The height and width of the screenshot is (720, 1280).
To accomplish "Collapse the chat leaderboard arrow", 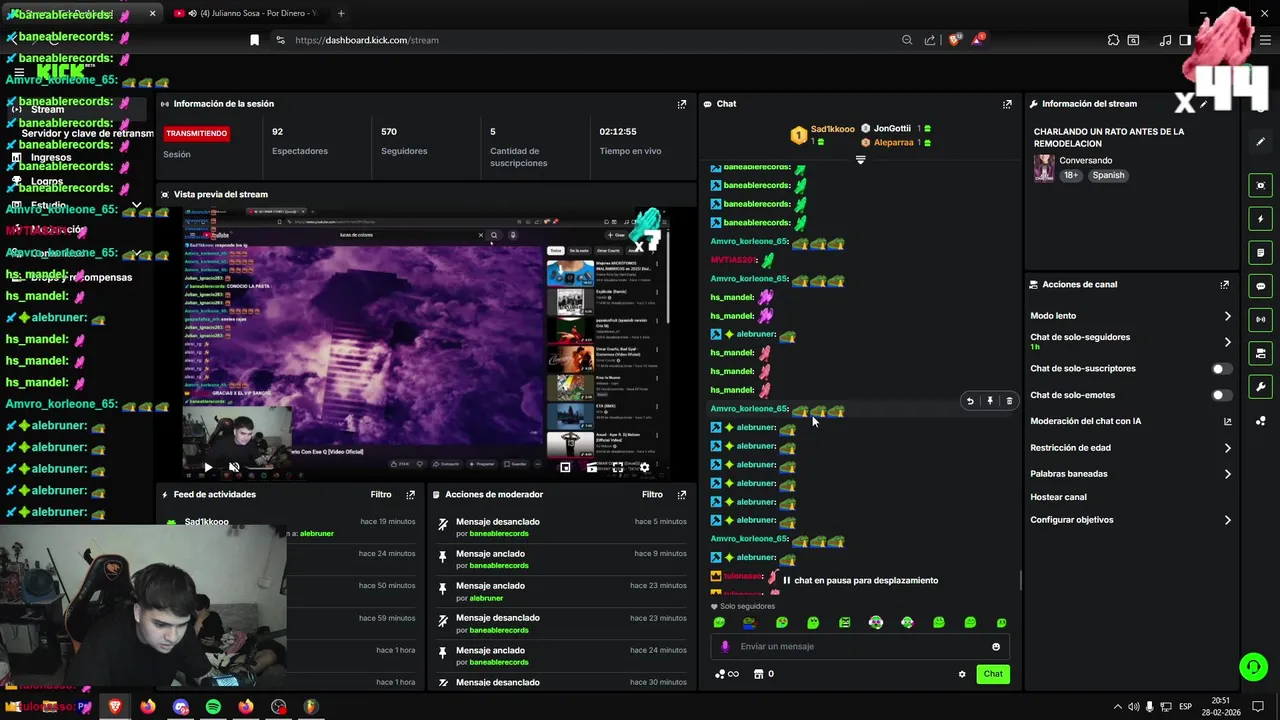I will pos(860,160).
